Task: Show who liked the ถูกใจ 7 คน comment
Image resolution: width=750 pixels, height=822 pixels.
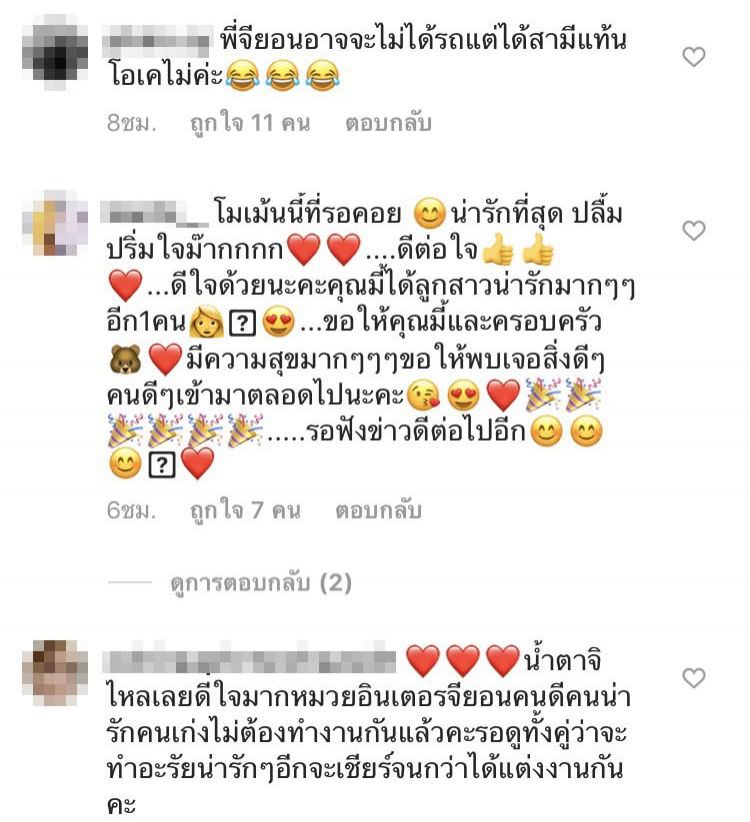Action: pyautogui.click(x=245, y=510)
